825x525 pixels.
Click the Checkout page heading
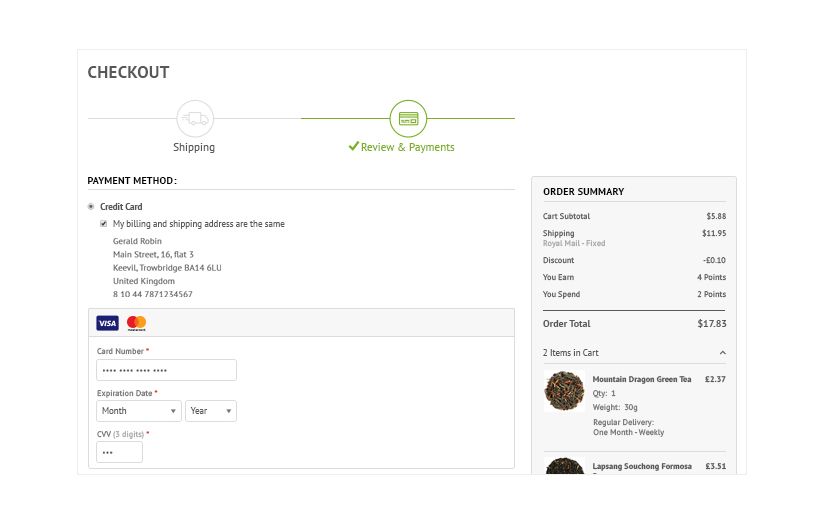pos(128,72)
